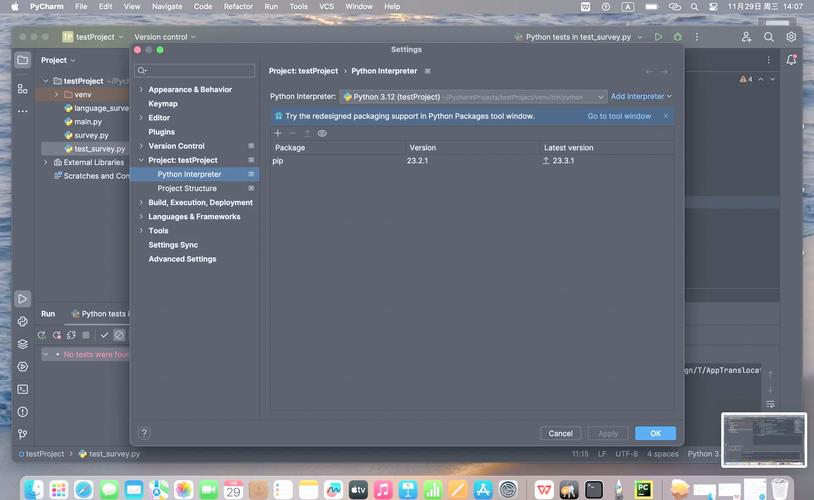Click the Debug bug icon in toolbar
Screen dimensions: 814x500
click(678, 37)
